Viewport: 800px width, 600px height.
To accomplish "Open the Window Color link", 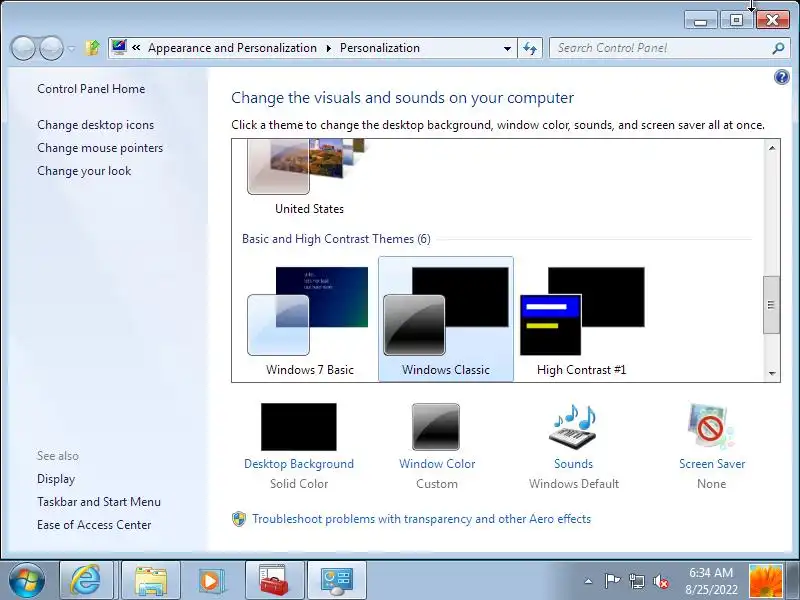I will point(437,464).
